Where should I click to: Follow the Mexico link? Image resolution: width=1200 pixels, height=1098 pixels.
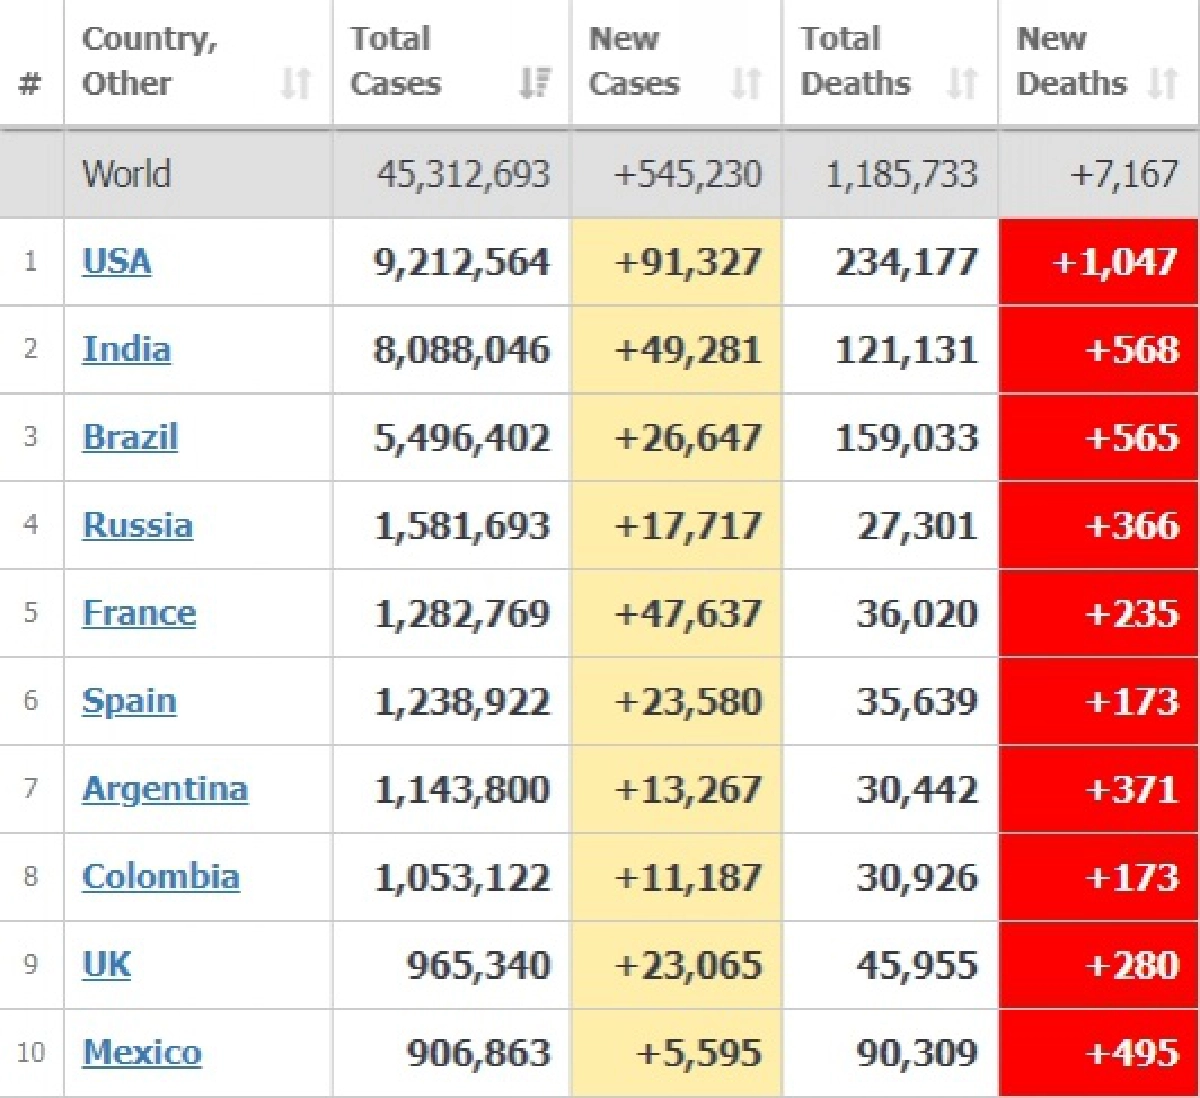click(x=142, y=1054)
